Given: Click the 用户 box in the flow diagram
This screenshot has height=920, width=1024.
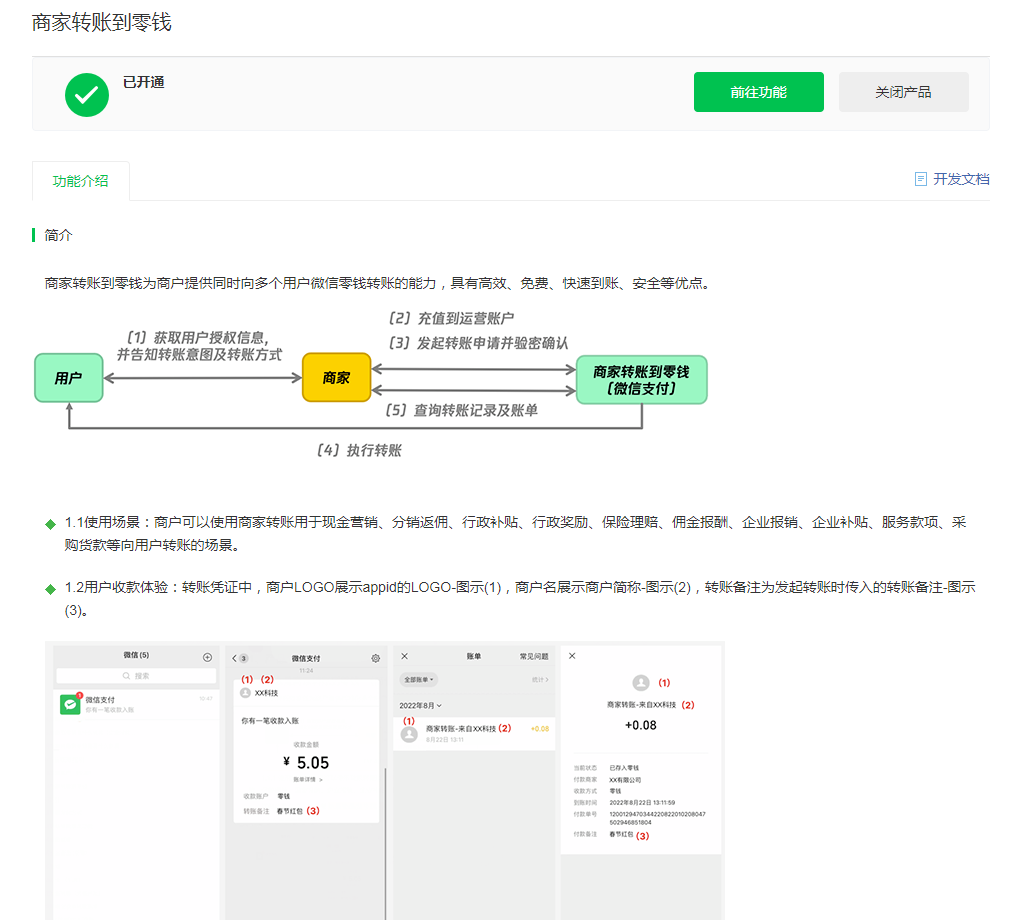Looking at the screenshot, I should point(69,378).
